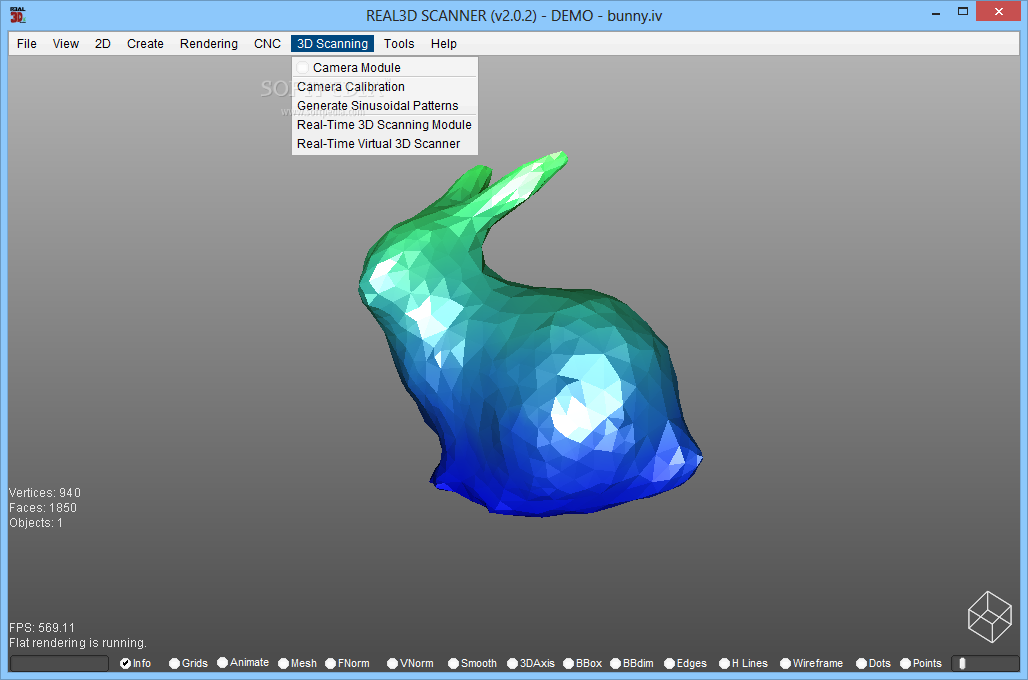Open the View menu
The height and width of the screenshot is (680, 1028).
(x=66, y=44)
